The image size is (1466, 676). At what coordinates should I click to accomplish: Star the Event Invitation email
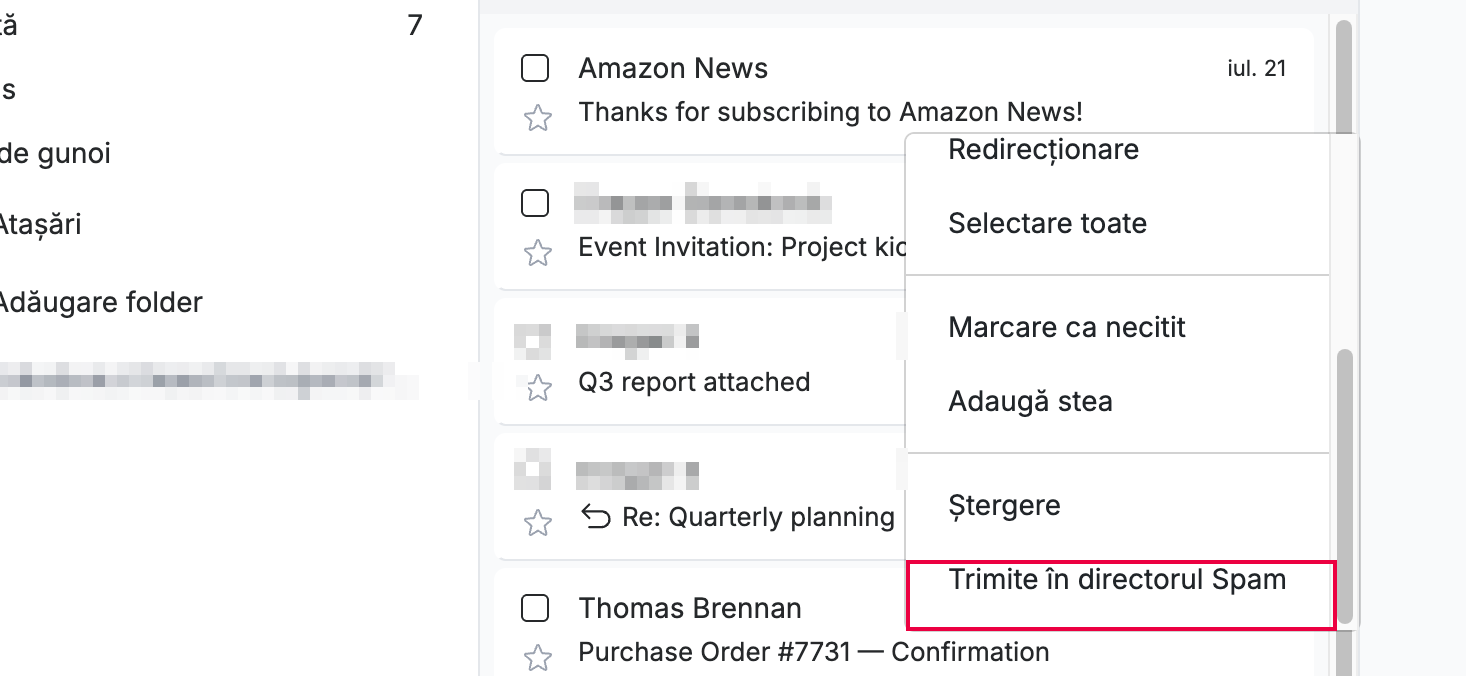[538, 253]
